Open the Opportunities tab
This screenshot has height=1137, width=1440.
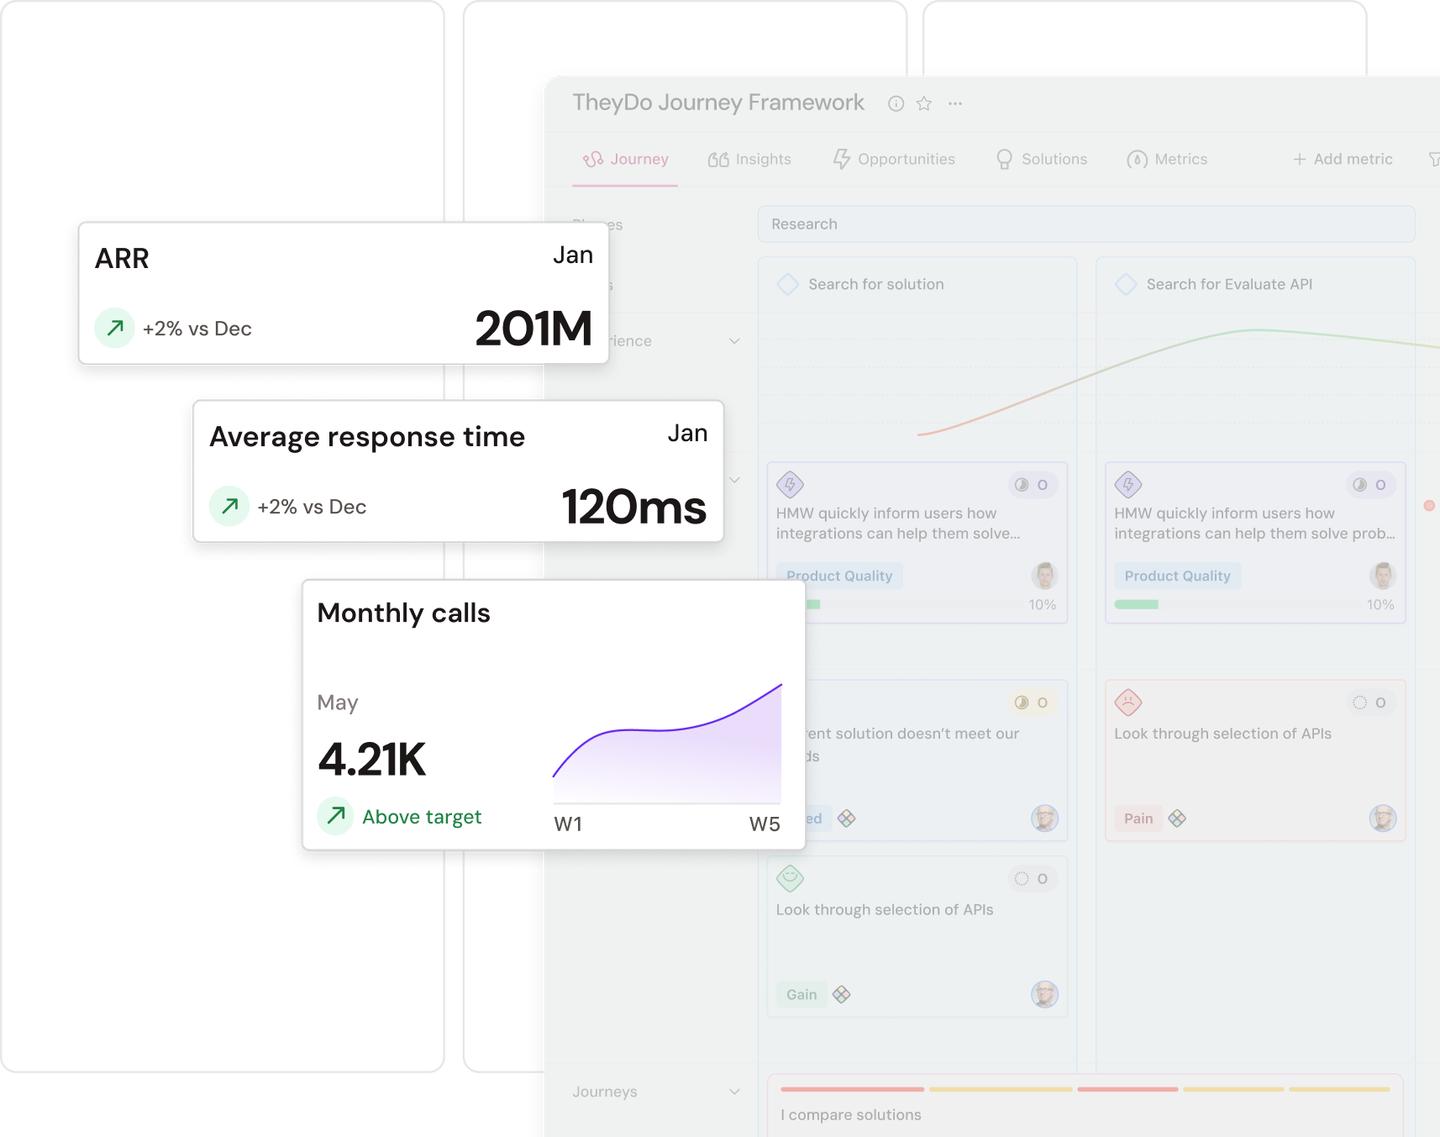coord(894,159)
